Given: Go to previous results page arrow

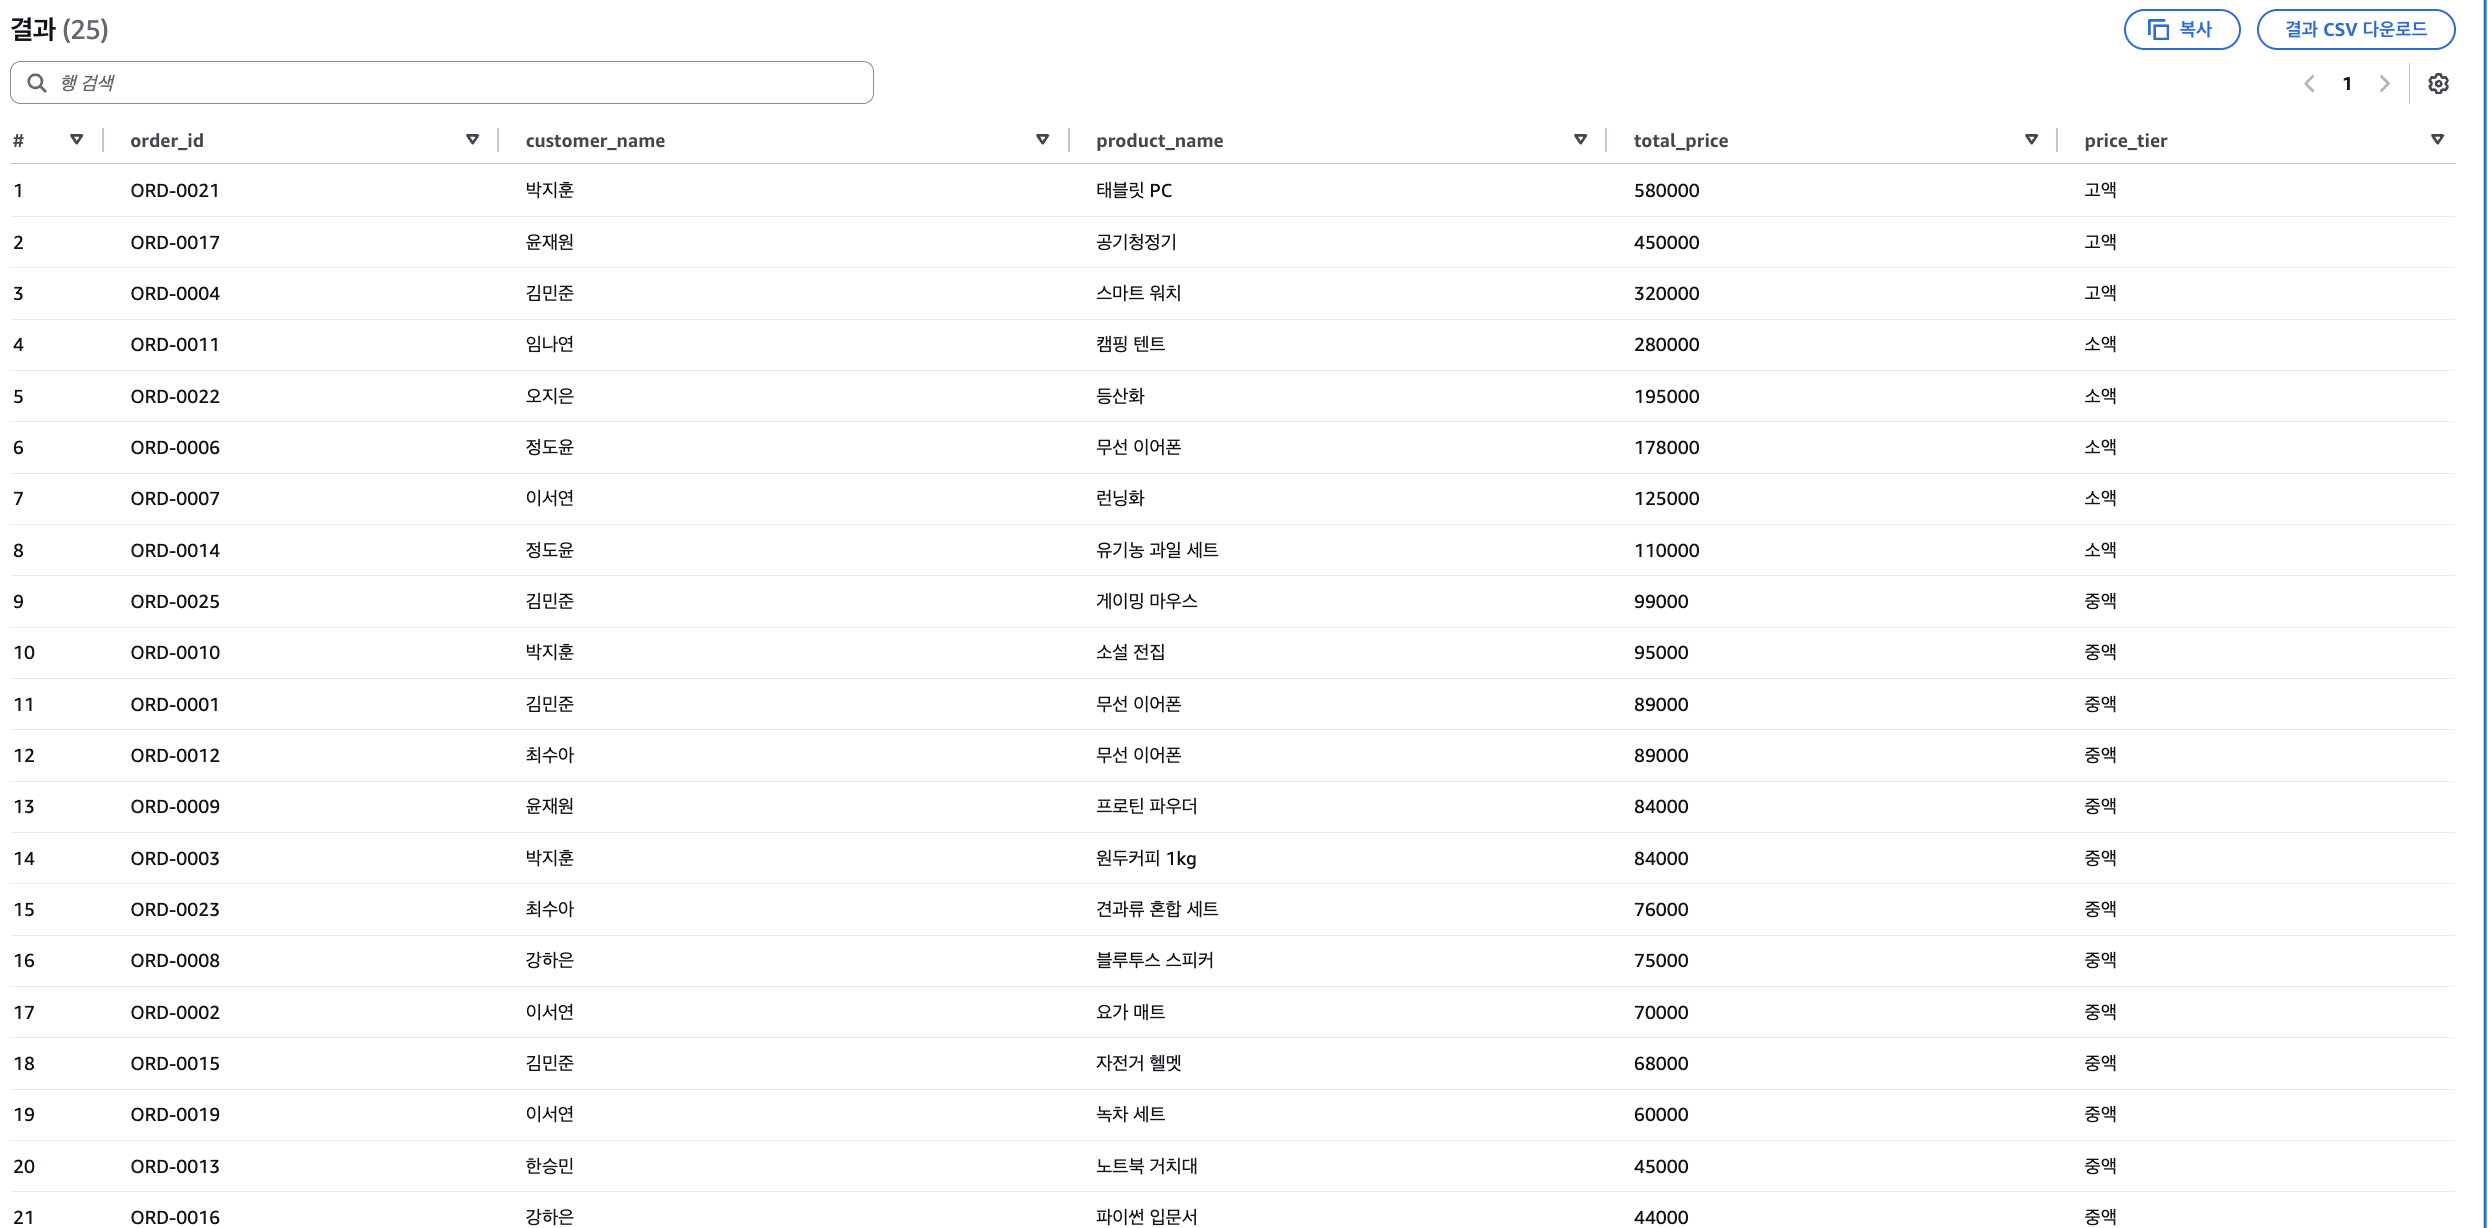Looking at the screenshot, I should point(2309,84).
